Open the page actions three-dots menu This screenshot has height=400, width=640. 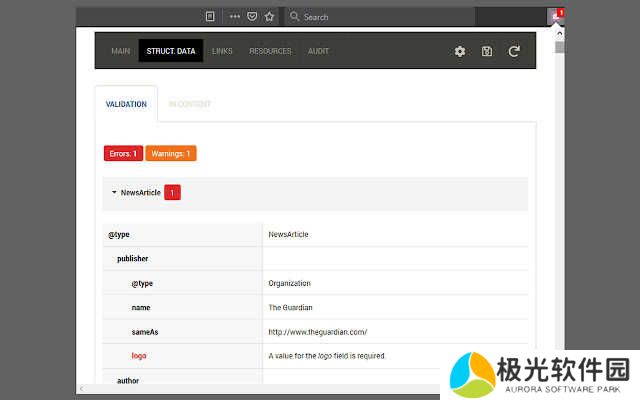(x=235, y=17)
